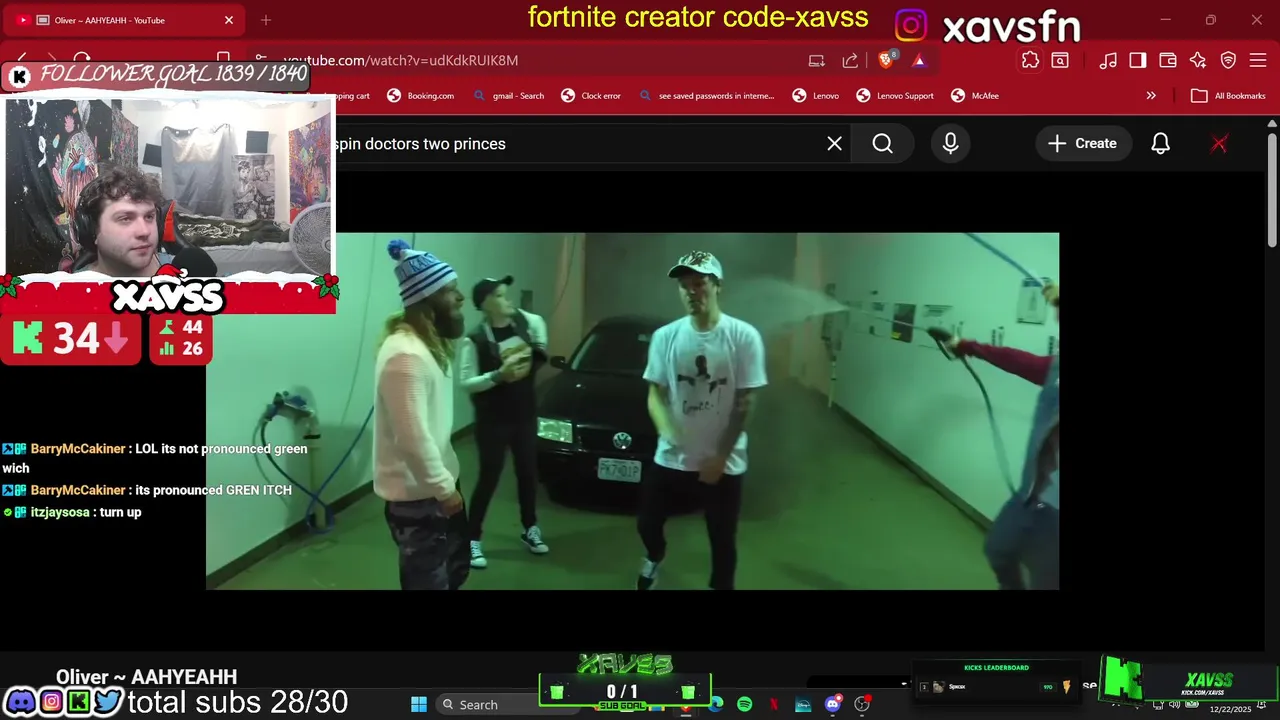Viewport: 1280px width, 720px height.
Task: Open Brave Playlist music note icon
Action: [1108, 60]
